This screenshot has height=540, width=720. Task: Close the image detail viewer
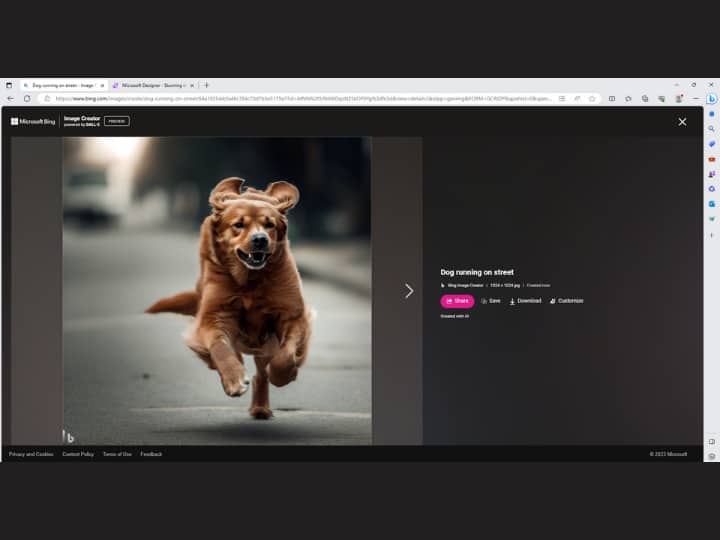(x=682, y=122)
